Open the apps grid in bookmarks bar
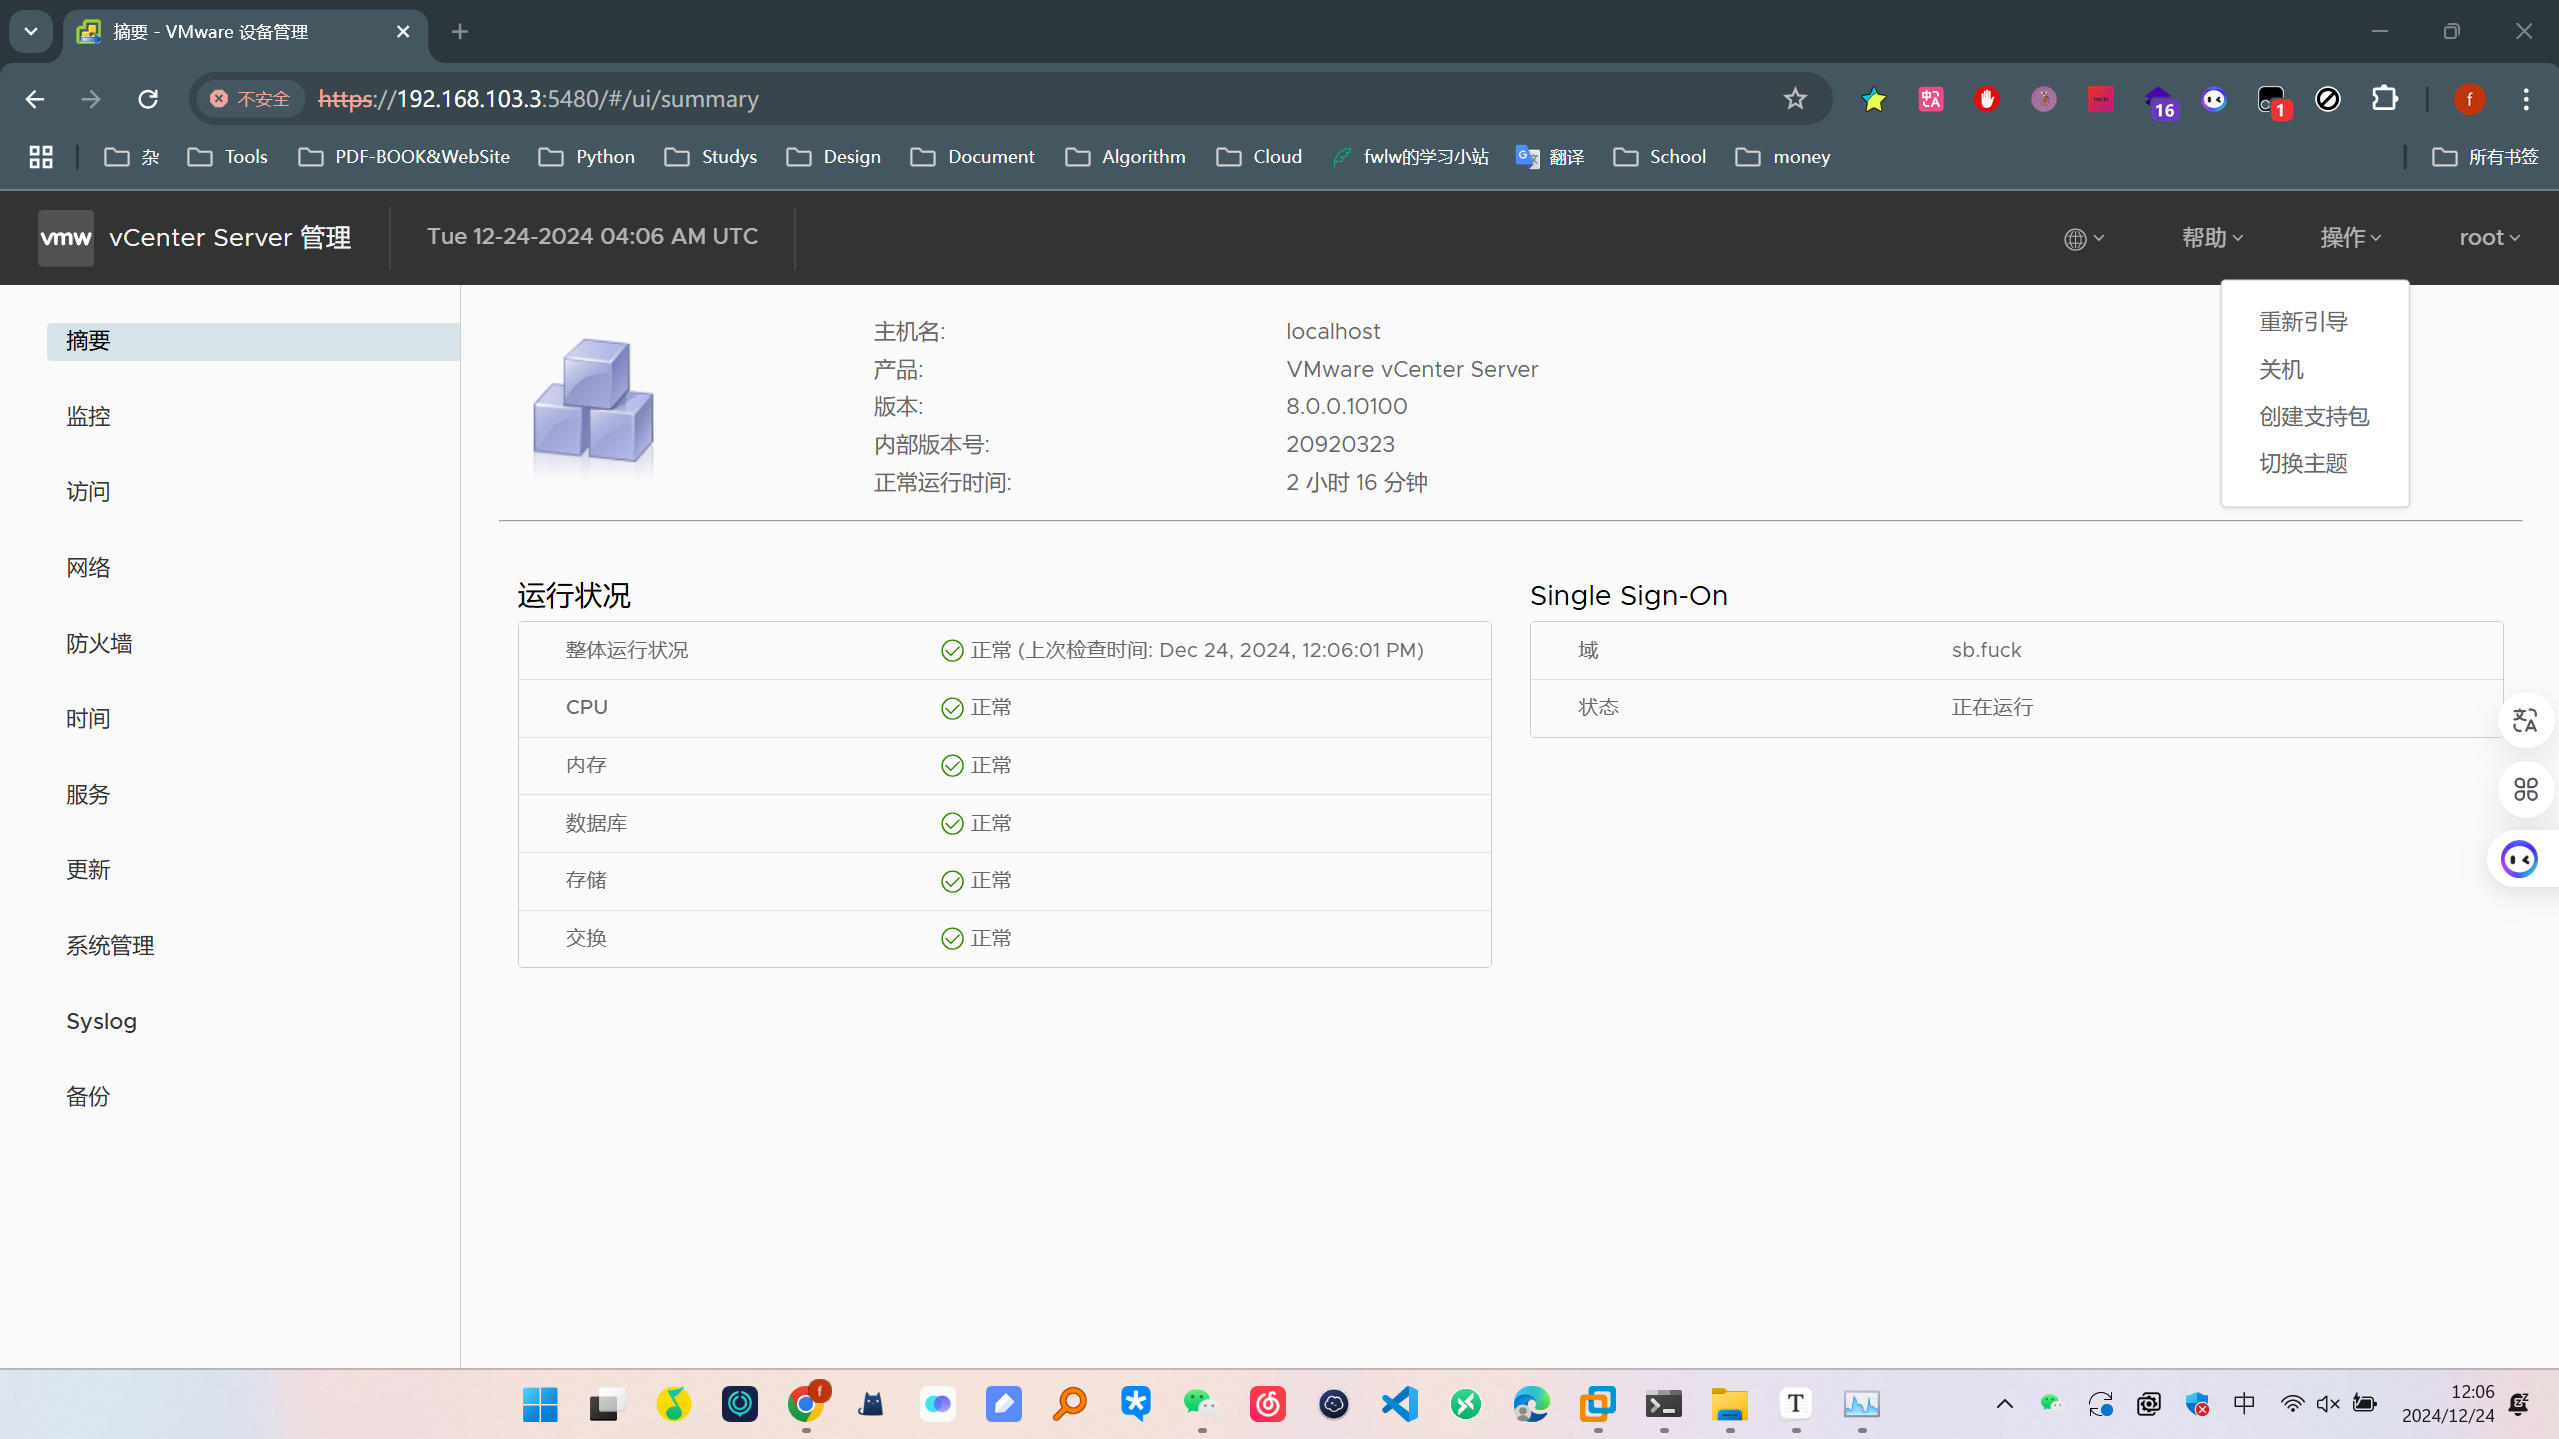This screenshot has width=2559, height=1439. point(41,157)
